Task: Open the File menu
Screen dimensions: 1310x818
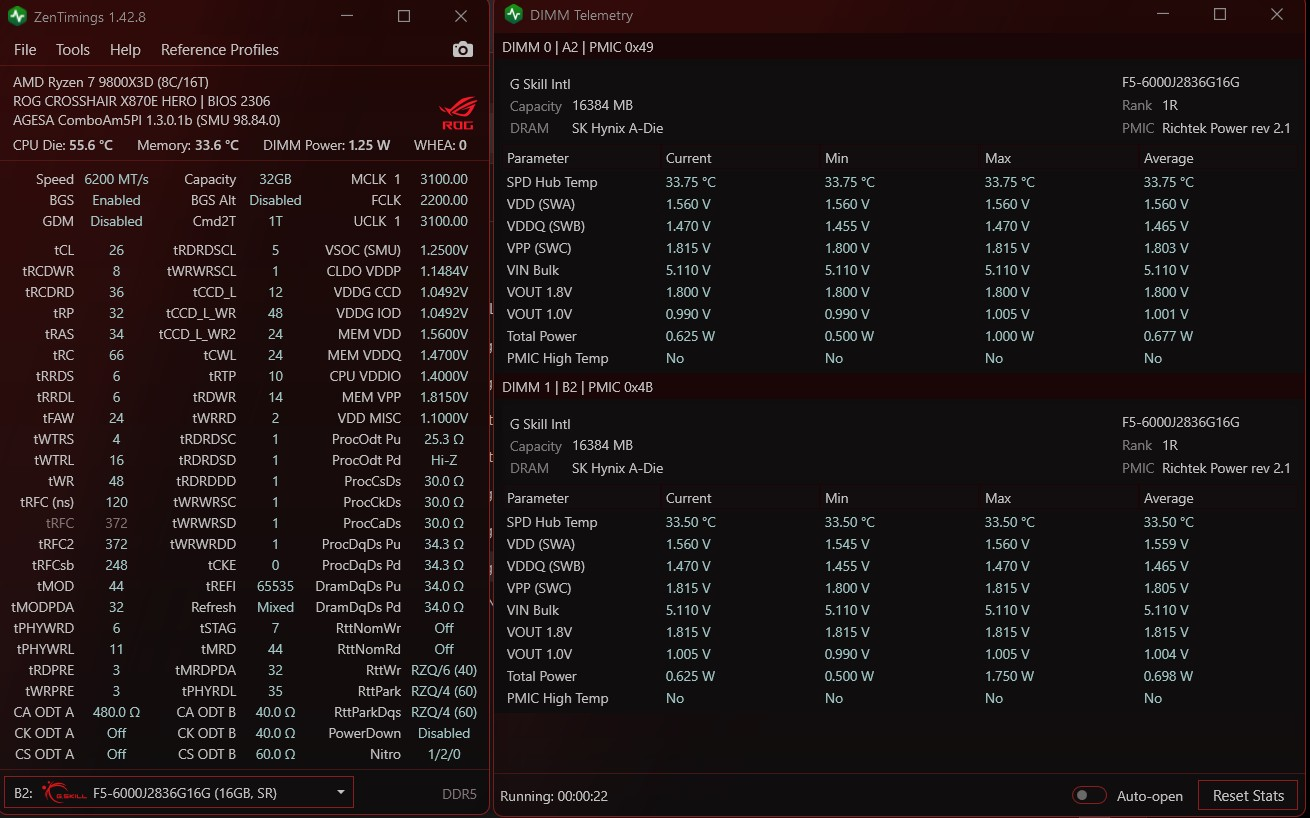Action: 25,50
